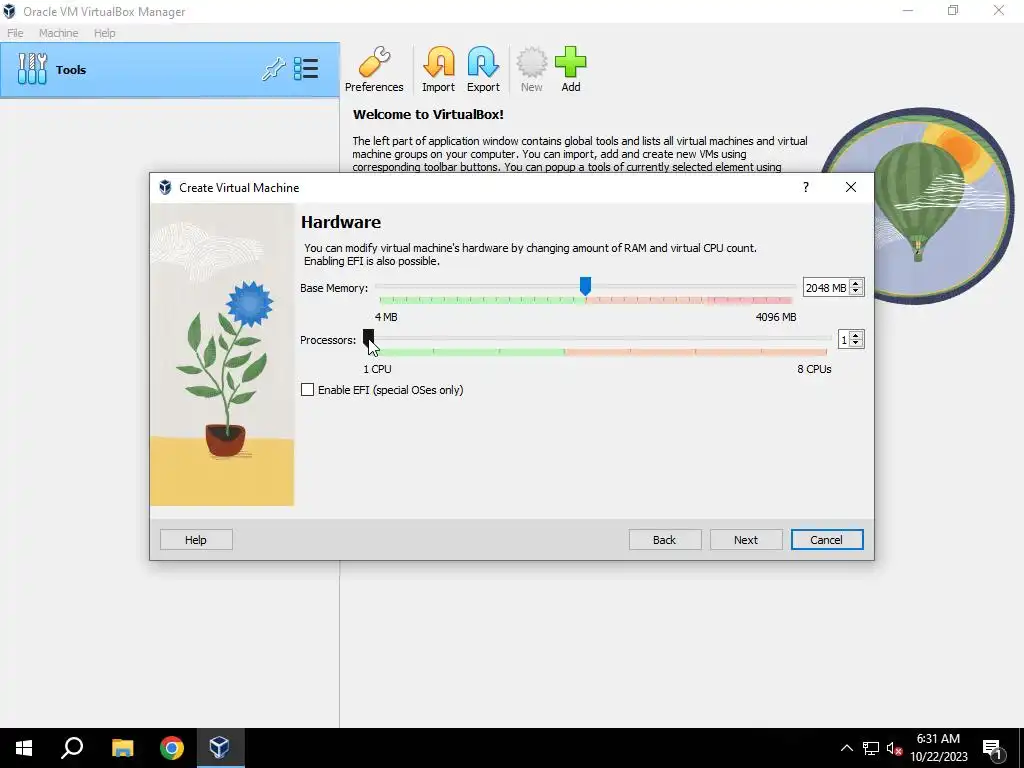Click the VirtualBox icon in the dialog title
The width and height of the screenshot is (1024, 768).
click(165, 188)
